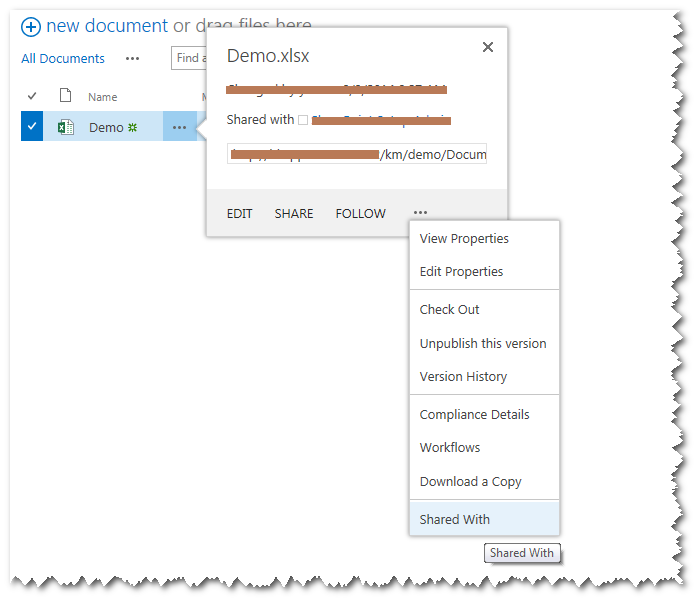Viewport: 700px width, 604px height.
Task: Click the new-item badge beside Demo
Action: tap(133, 128)
